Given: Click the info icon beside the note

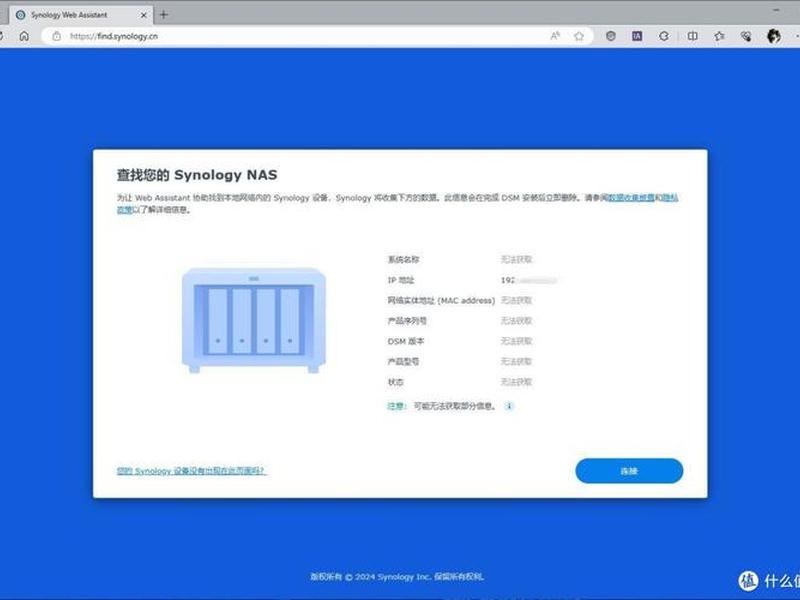Looking at the screenshot, I should coord(509,406).
